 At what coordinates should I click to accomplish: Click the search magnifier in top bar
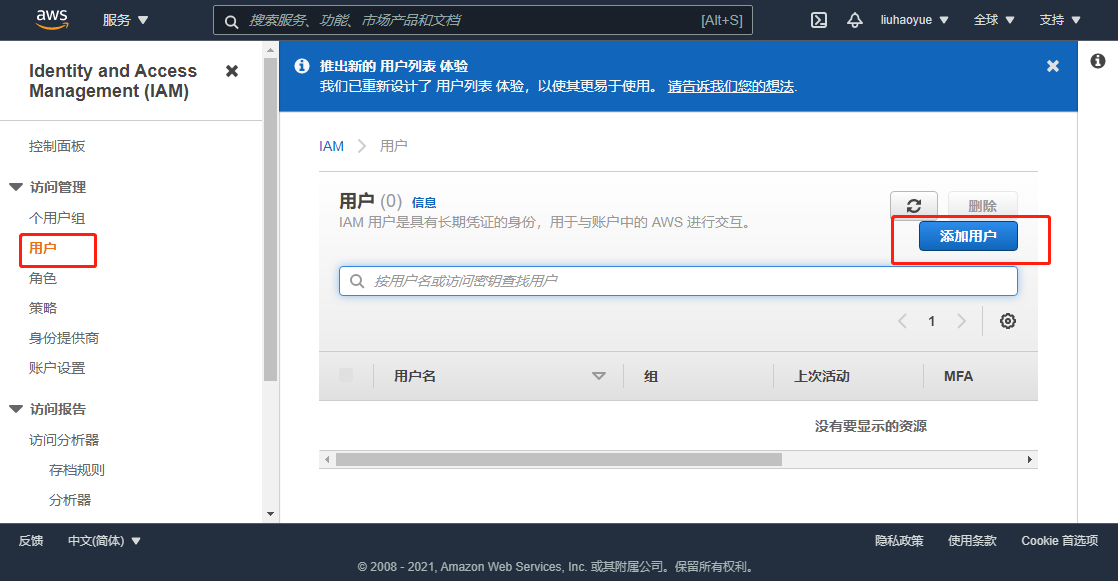(x=231, y=21)
